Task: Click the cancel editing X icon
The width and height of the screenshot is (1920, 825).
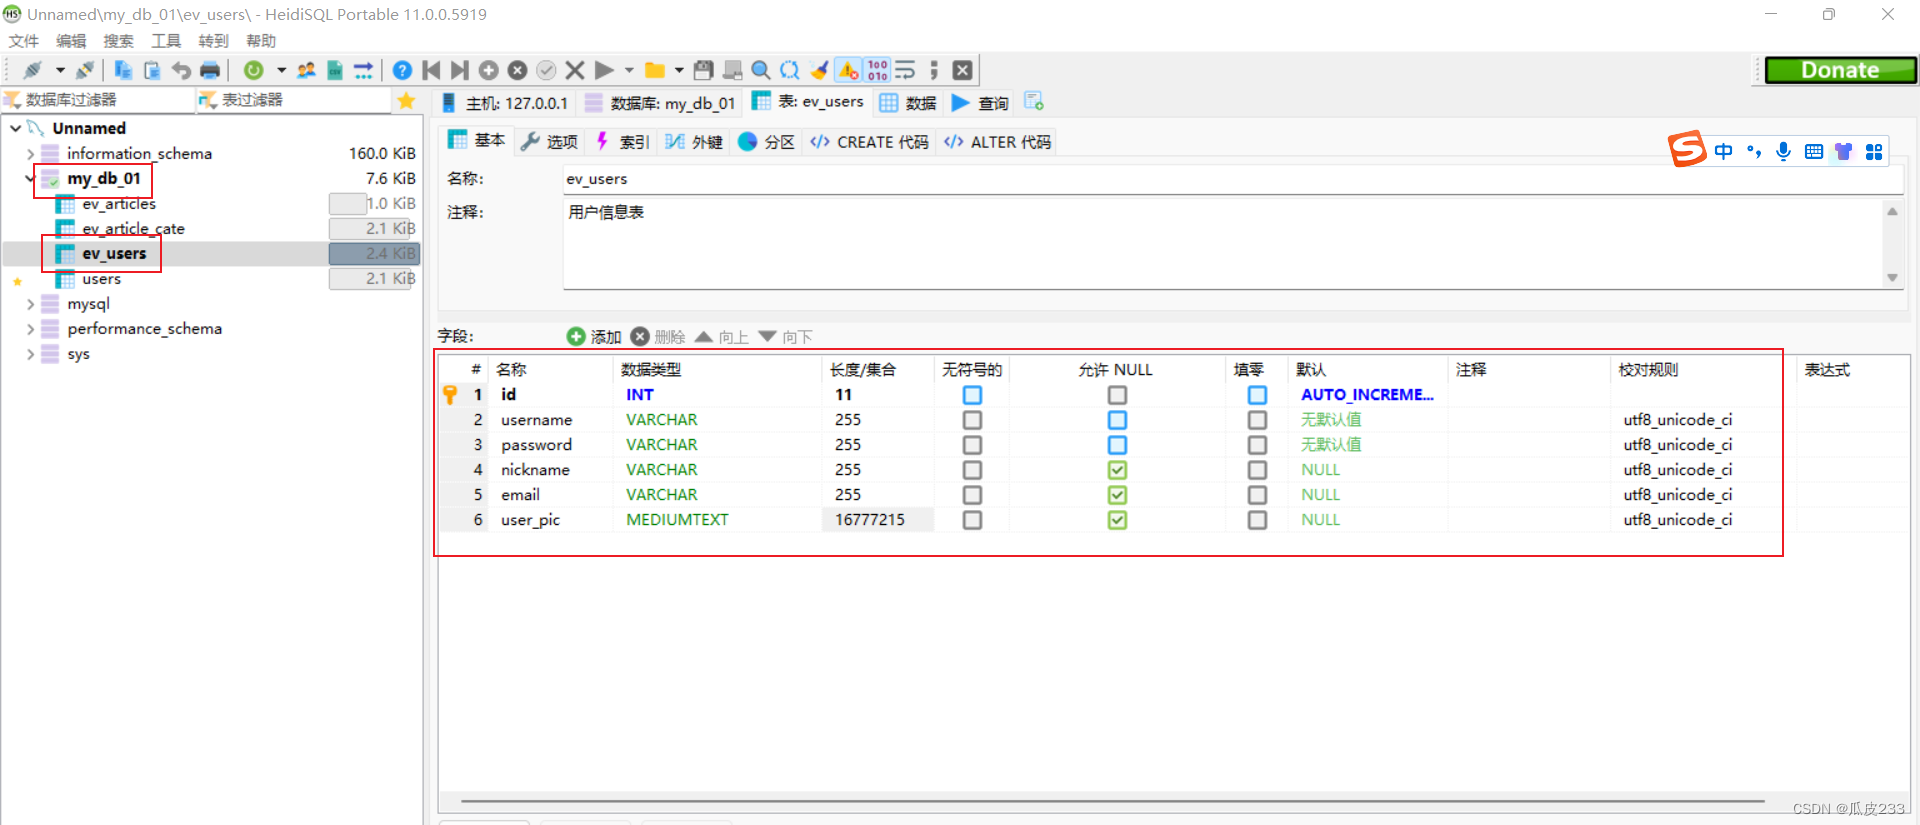Action: point(575,70)
